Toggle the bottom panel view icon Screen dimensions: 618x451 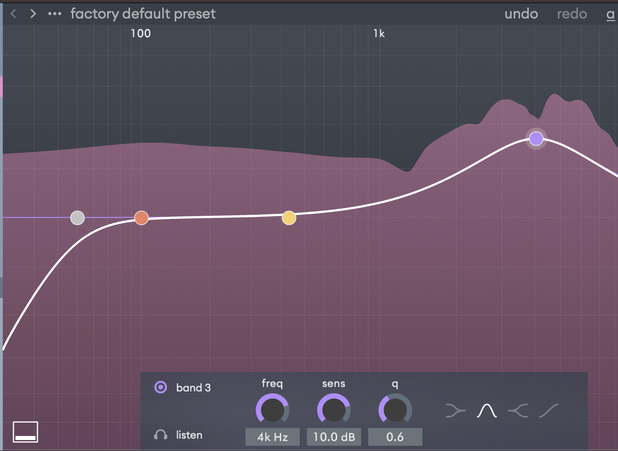tap(26, 432)
